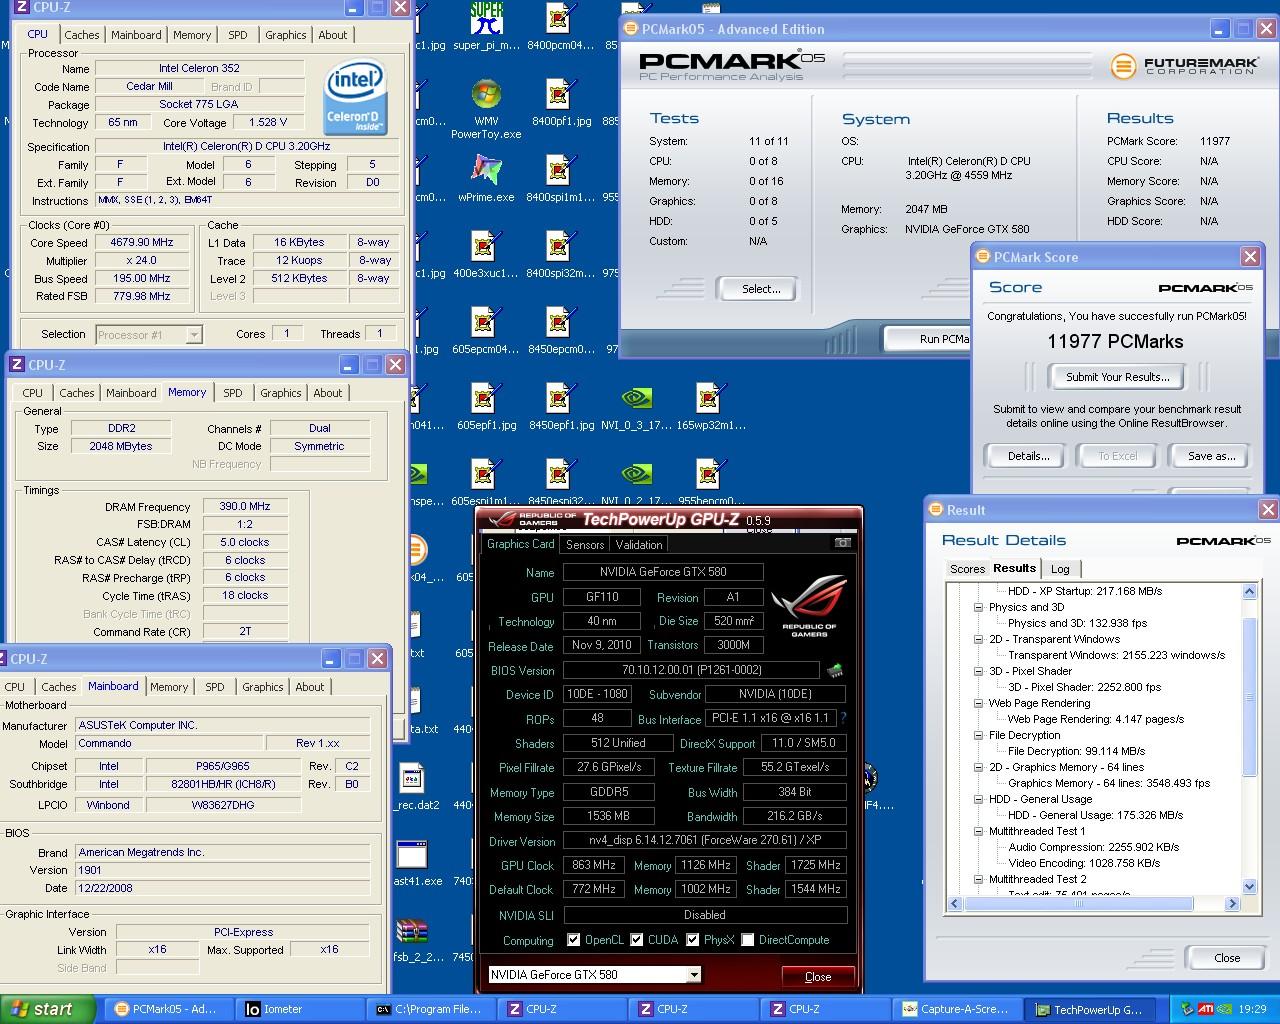Collapse the 3D - Pixel Shader node
The width and height of the screenshot is (1280, 1024).
(978, 671)
